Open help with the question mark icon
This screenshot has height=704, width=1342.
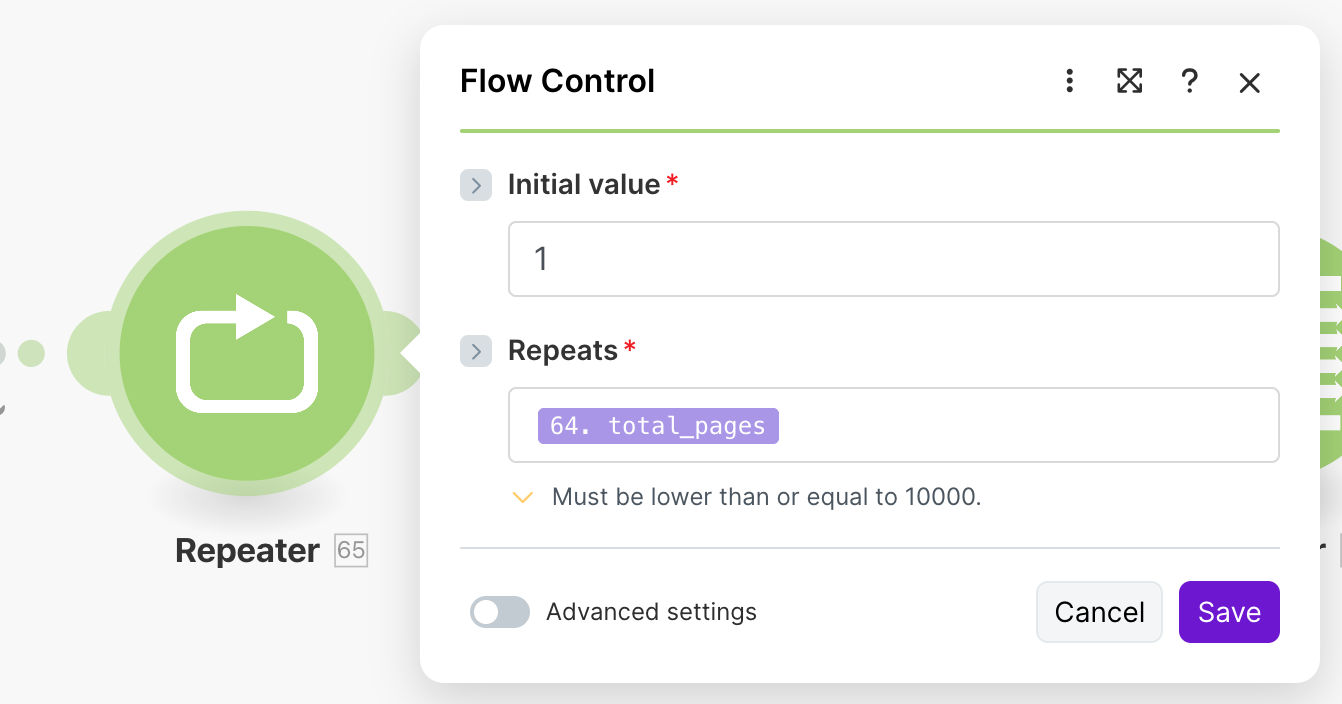point(1189,81)
